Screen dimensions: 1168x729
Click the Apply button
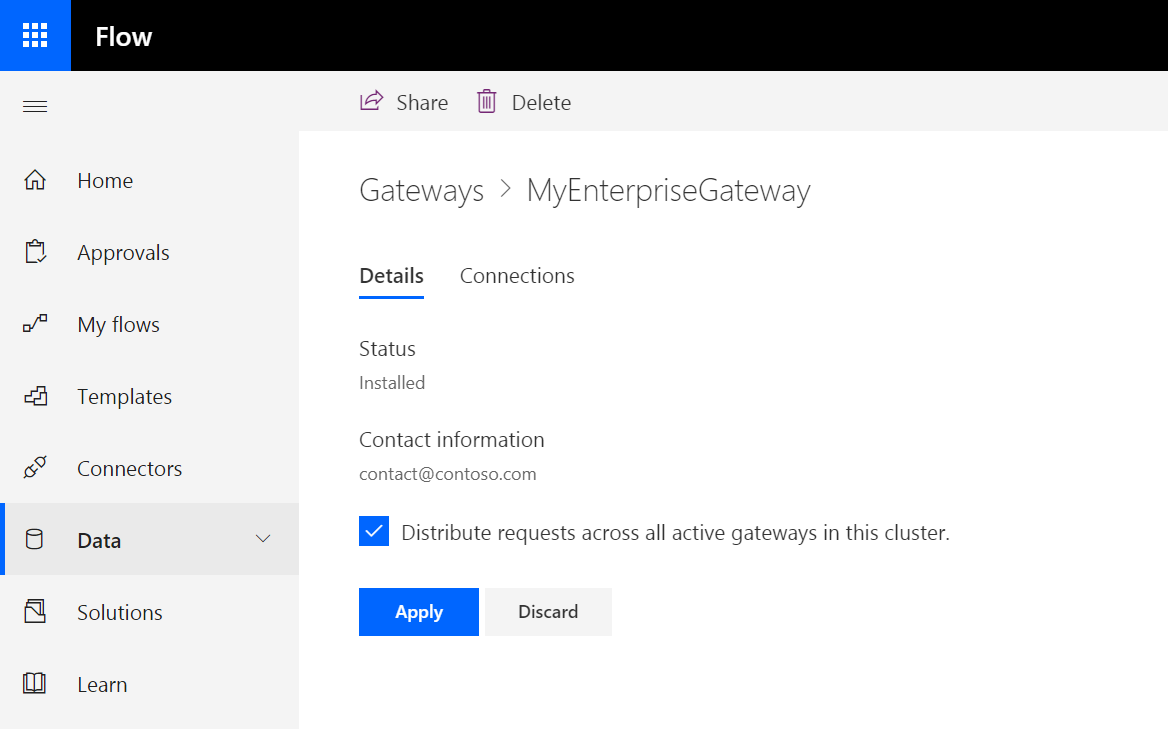(418, 611)
